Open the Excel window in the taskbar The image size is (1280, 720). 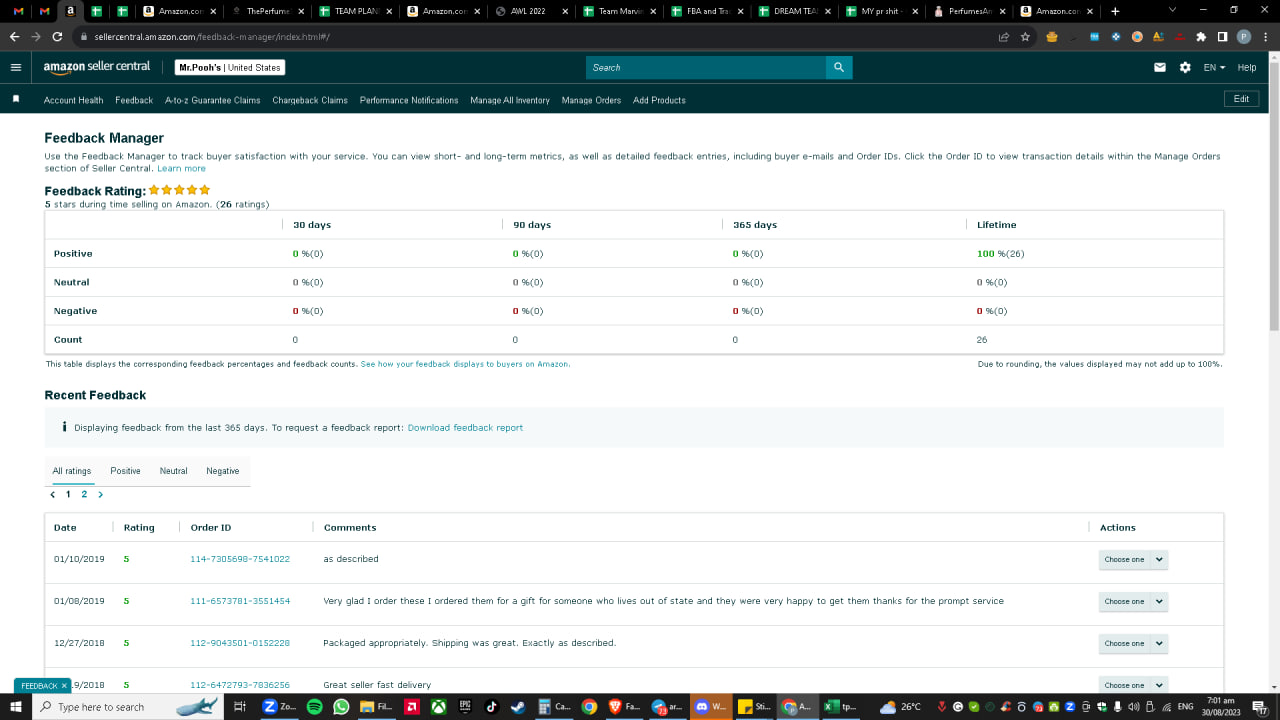pyautogui.click(x=842, y=706)
